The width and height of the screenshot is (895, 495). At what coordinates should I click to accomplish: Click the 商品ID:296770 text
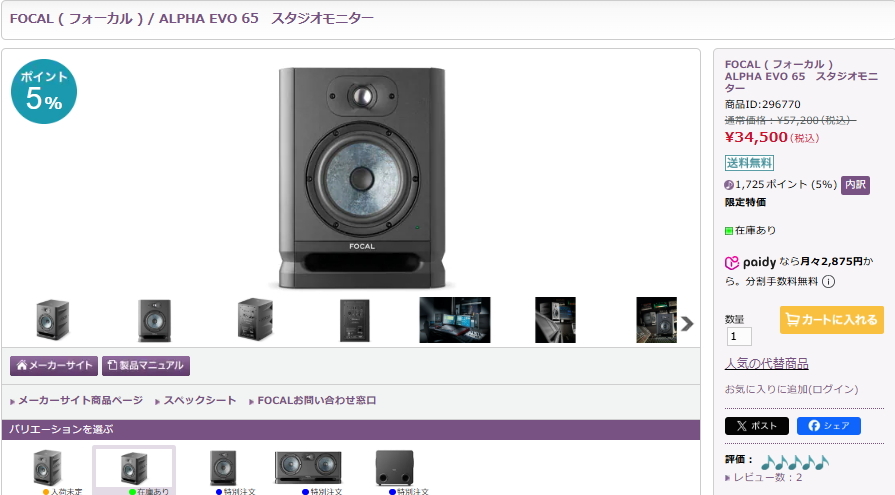pyautogui.click(x=763, y=104)
